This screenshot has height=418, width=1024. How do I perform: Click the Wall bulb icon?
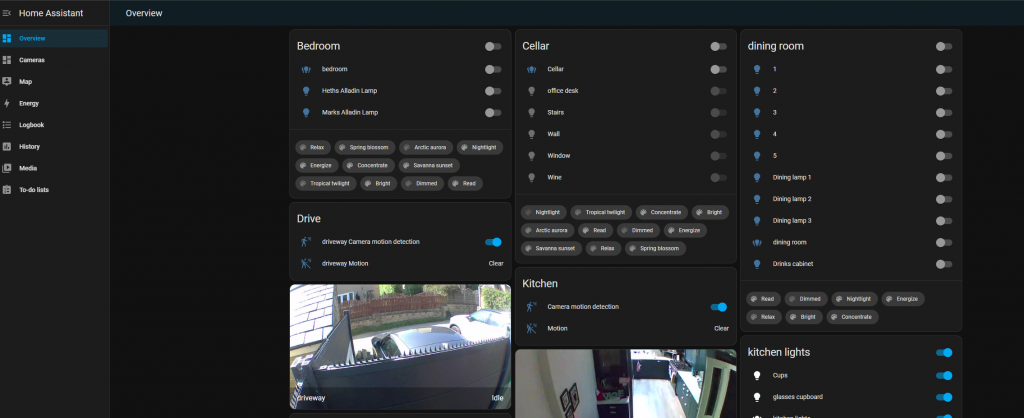(532, 134)
